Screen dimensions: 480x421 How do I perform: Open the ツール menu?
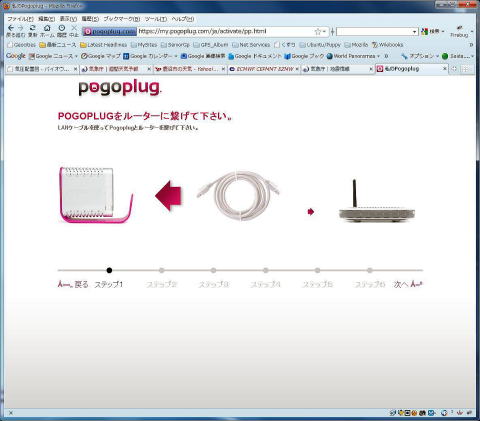coord(156,19)
